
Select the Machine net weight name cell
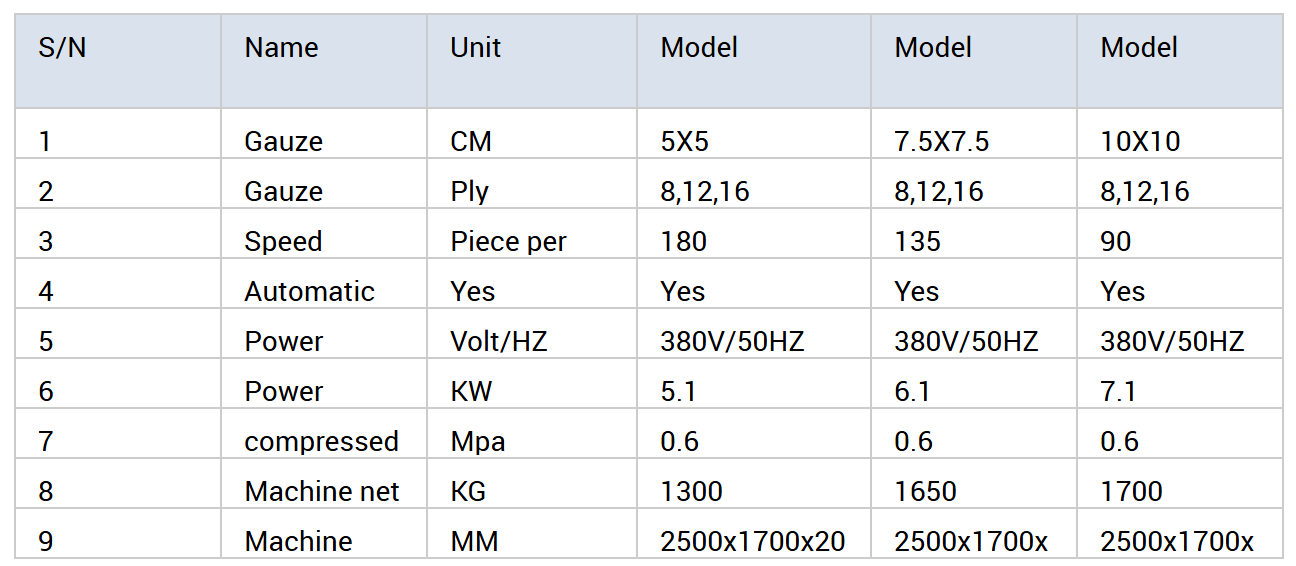point(321,492)
